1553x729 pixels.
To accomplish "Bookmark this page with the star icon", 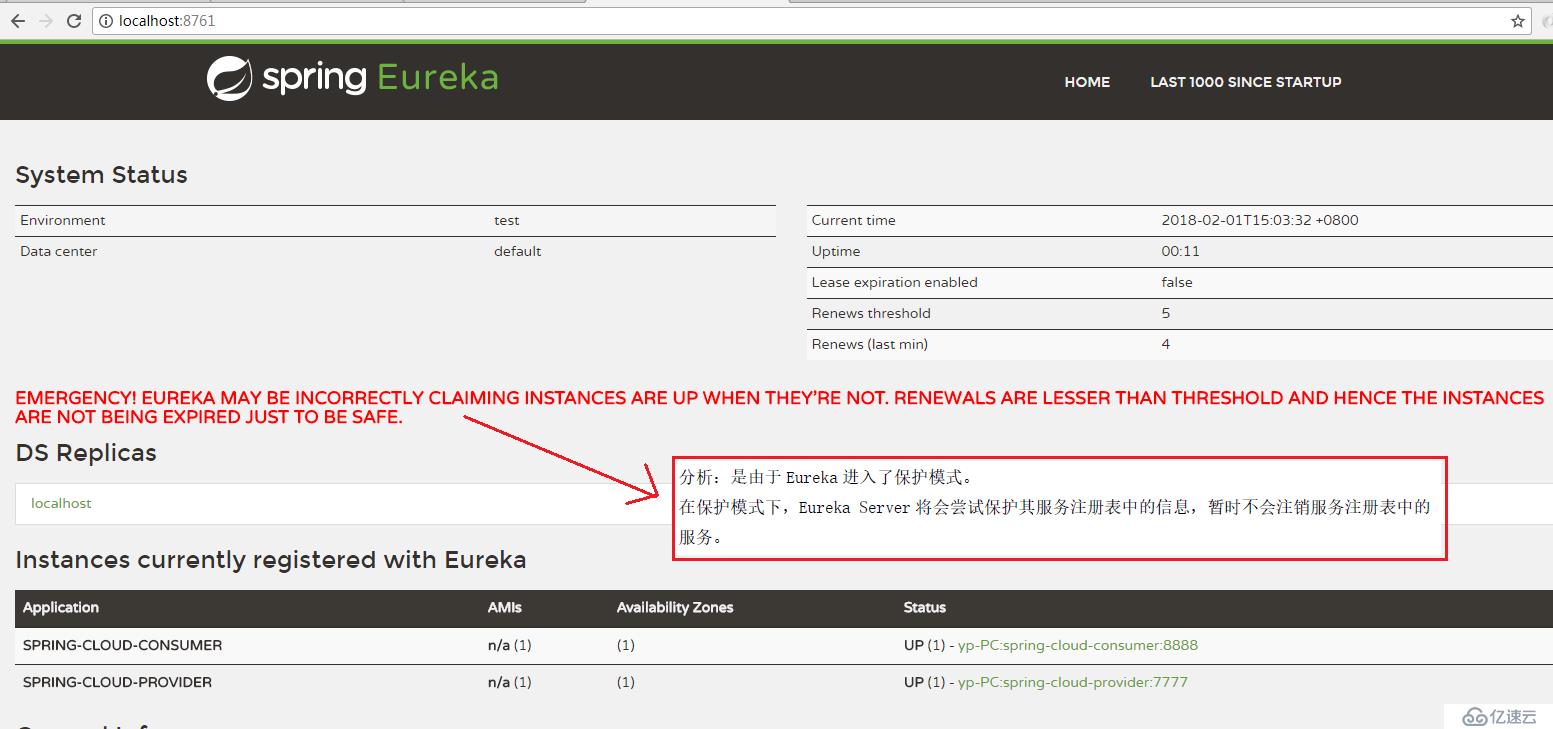I will pyautogui.click(x=1517, y=20).
